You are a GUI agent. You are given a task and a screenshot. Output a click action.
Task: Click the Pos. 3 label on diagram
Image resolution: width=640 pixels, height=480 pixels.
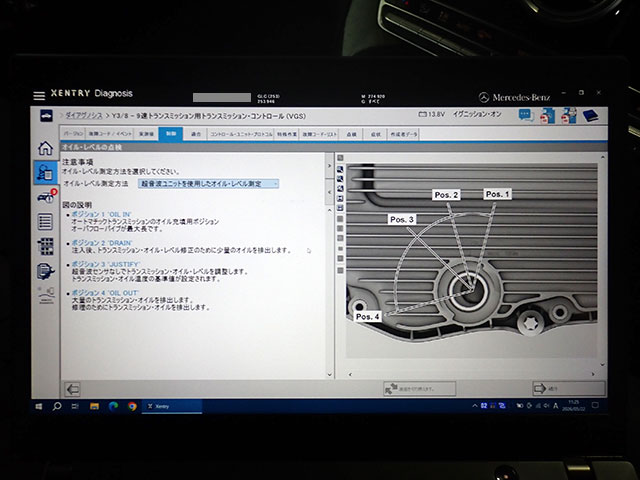pyautogui.click(x=402, y=220)
